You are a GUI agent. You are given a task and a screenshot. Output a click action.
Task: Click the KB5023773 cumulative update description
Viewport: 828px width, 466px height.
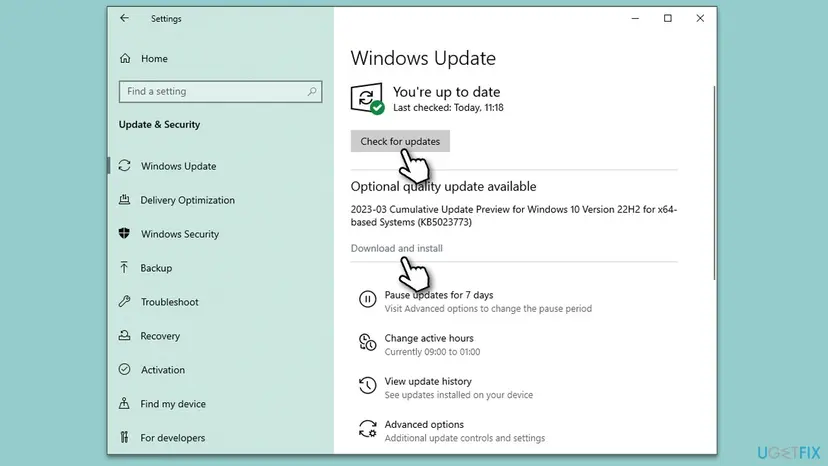(x=513, y=216)
